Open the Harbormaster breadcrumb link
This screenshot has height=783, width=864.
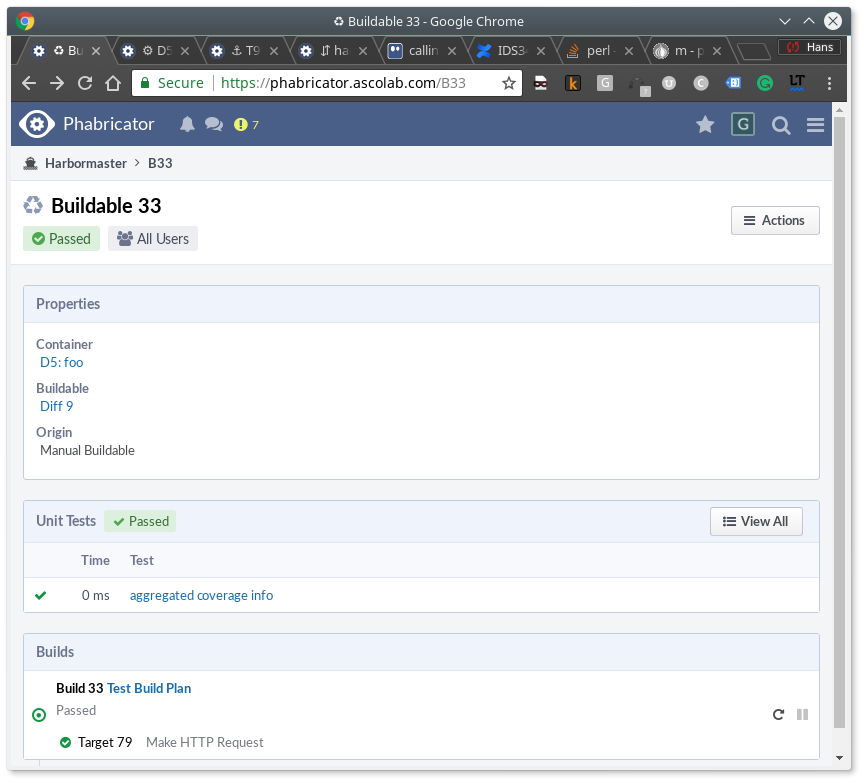pos(86,163)
